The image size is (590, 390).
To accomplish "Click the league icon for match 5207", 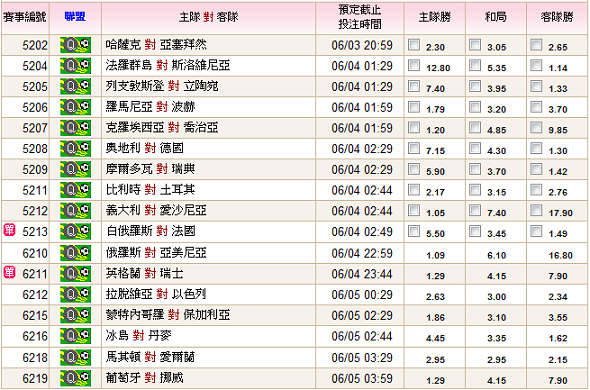I will [x=75, y=128].
